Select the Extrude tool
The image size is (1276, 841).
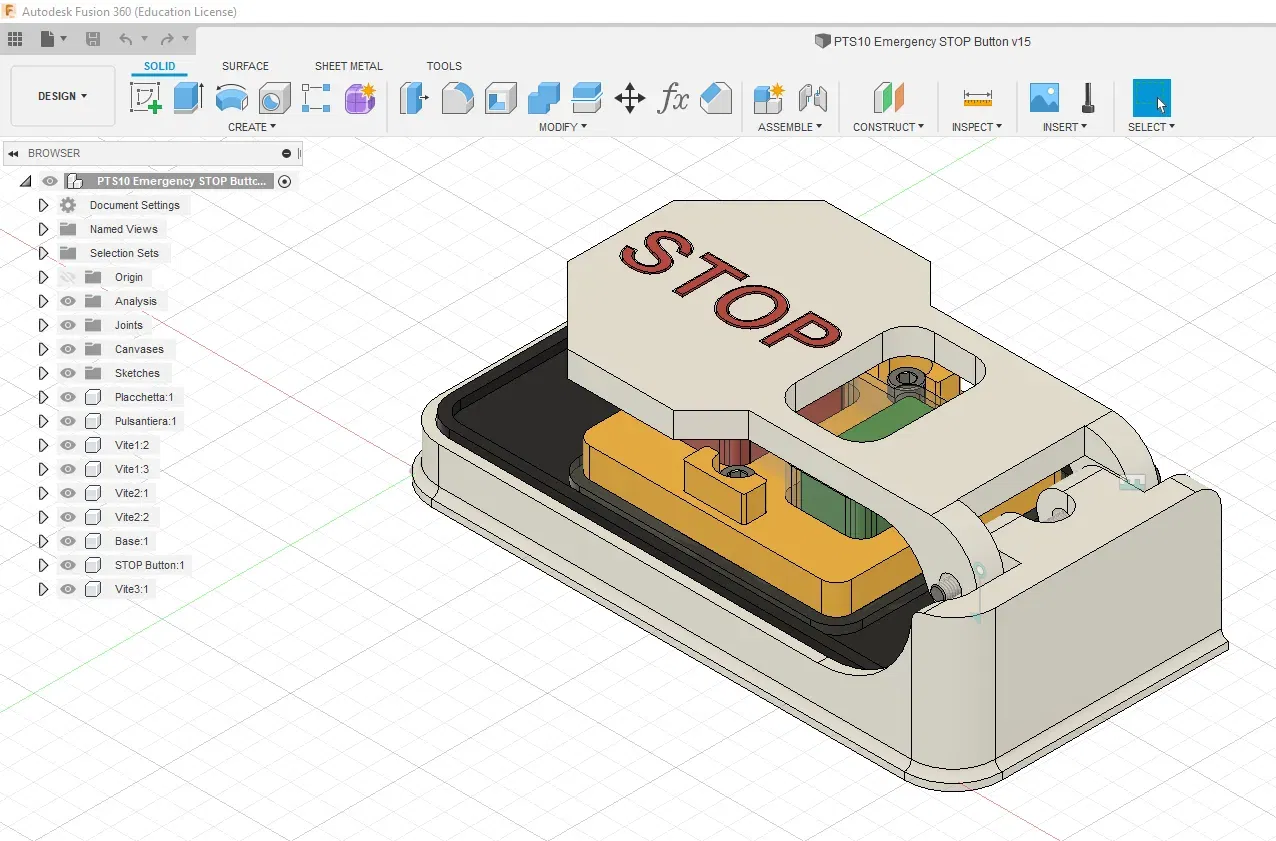click(188, 98)
